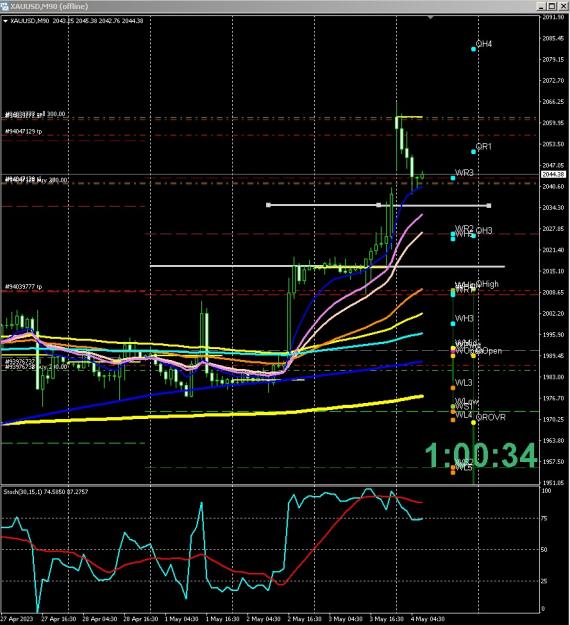570x625 pixels.
Task: Select the #94039777 tp order line label
Action: 24,287
